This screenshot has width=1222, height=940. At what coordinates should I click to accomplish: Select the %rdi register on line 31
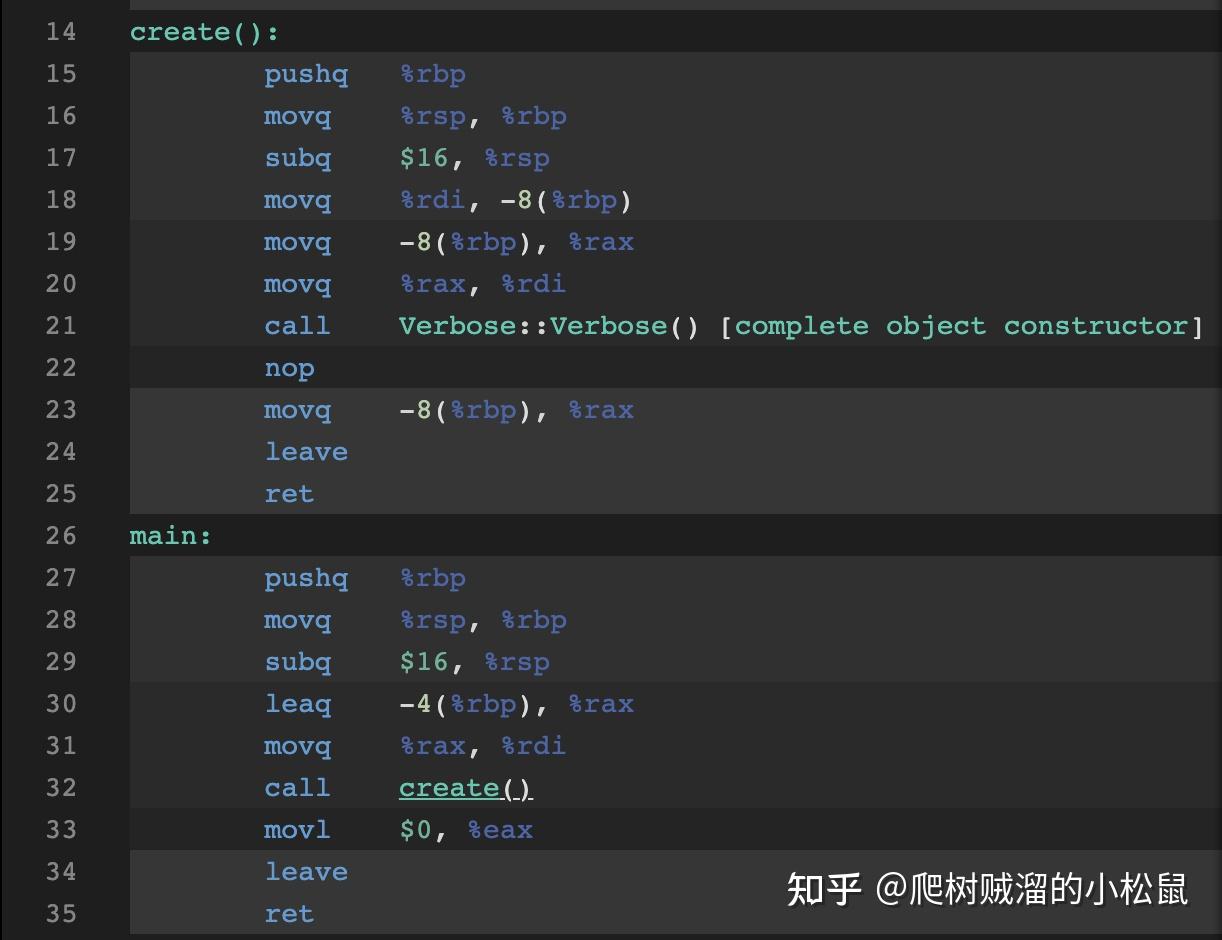pos(534,745)
